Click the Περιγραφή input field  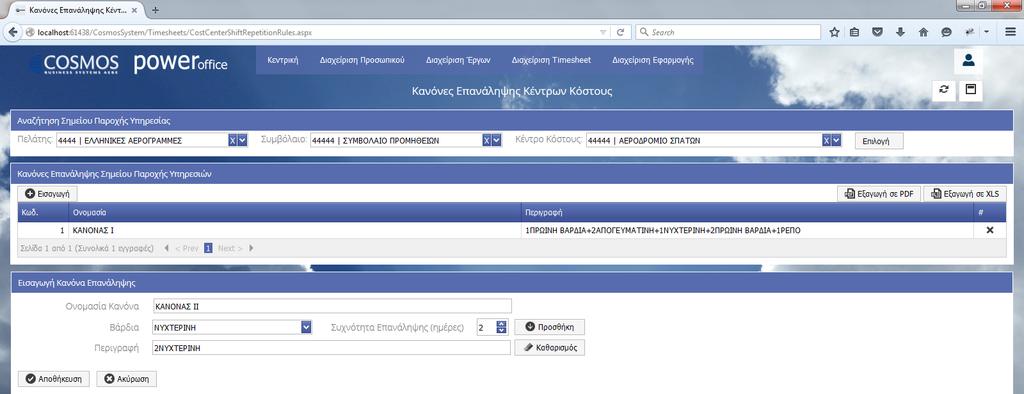coord(331,348)
